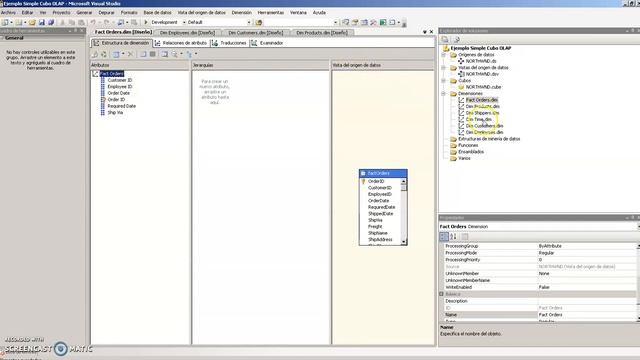Open the Base de datos menu
This screenshot has width=640, height=360.
pyautogui.click(x=157, y=13)
